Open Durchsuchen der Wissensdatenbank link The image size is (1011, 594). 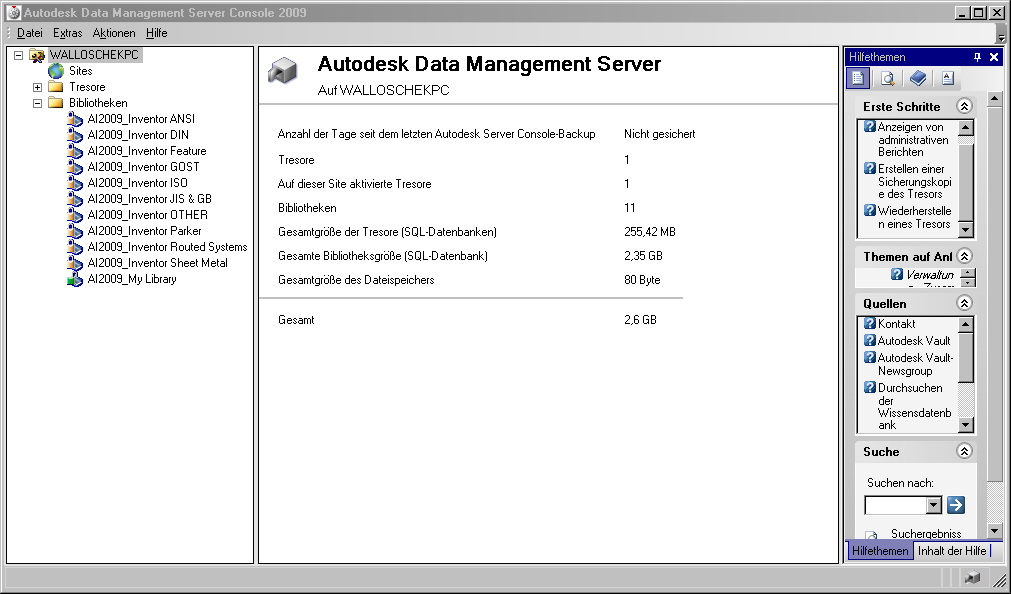(x=914, y=406)
